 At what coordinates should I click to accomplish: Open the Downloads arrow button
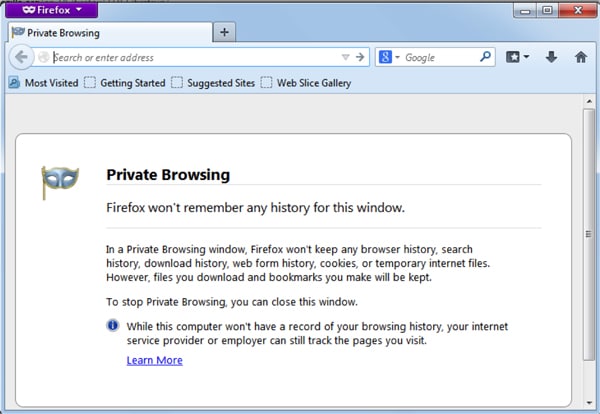[551, 57]
